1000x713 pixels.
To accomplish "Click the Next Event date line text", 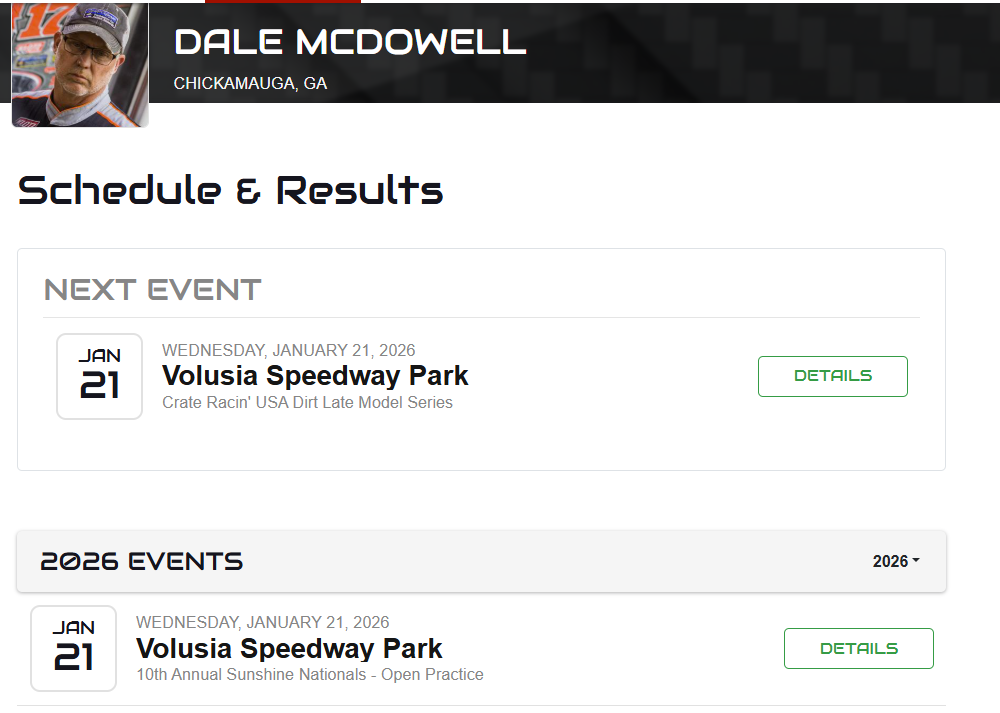I will coord(289,350).
